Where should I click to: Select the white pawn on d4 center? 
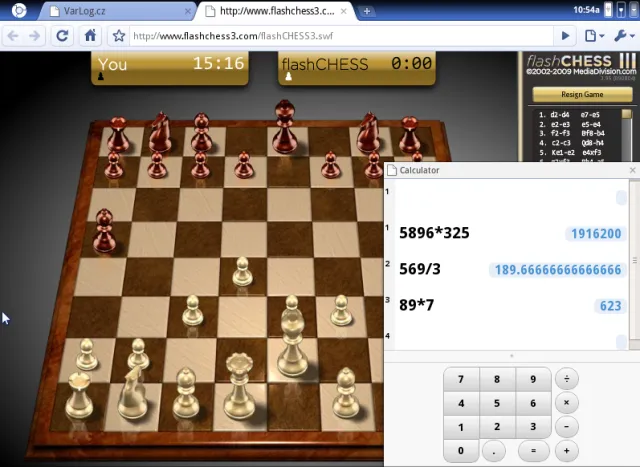(x=242, y=271)
